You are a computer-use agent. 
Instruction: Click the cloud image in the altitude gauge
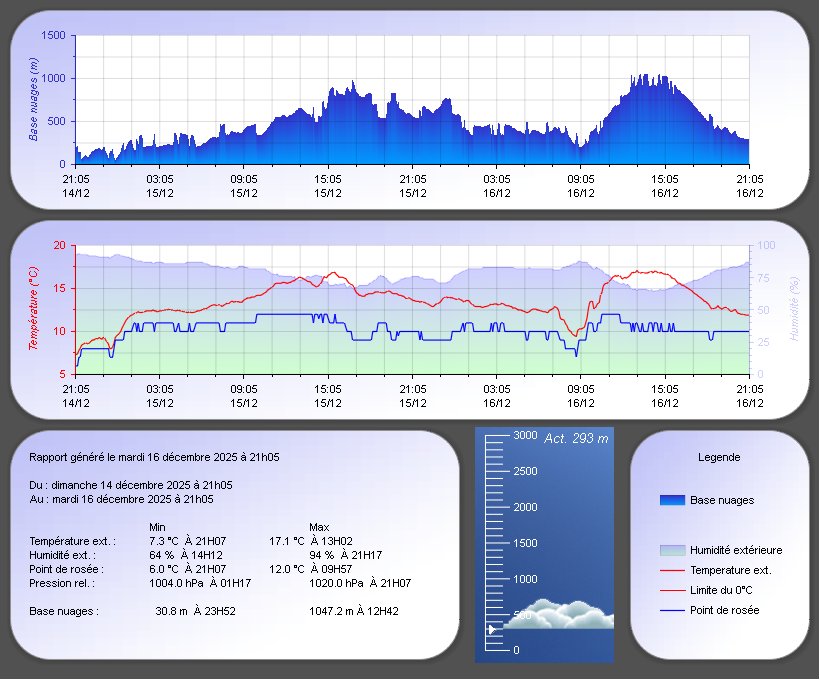click(558, 614)
